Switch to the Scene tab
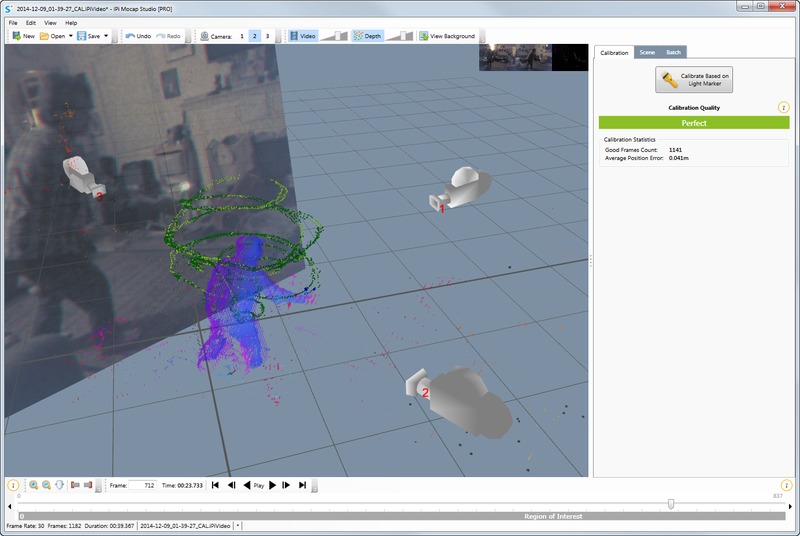This screenshot has height=536, width=800. tap(647, 52)
